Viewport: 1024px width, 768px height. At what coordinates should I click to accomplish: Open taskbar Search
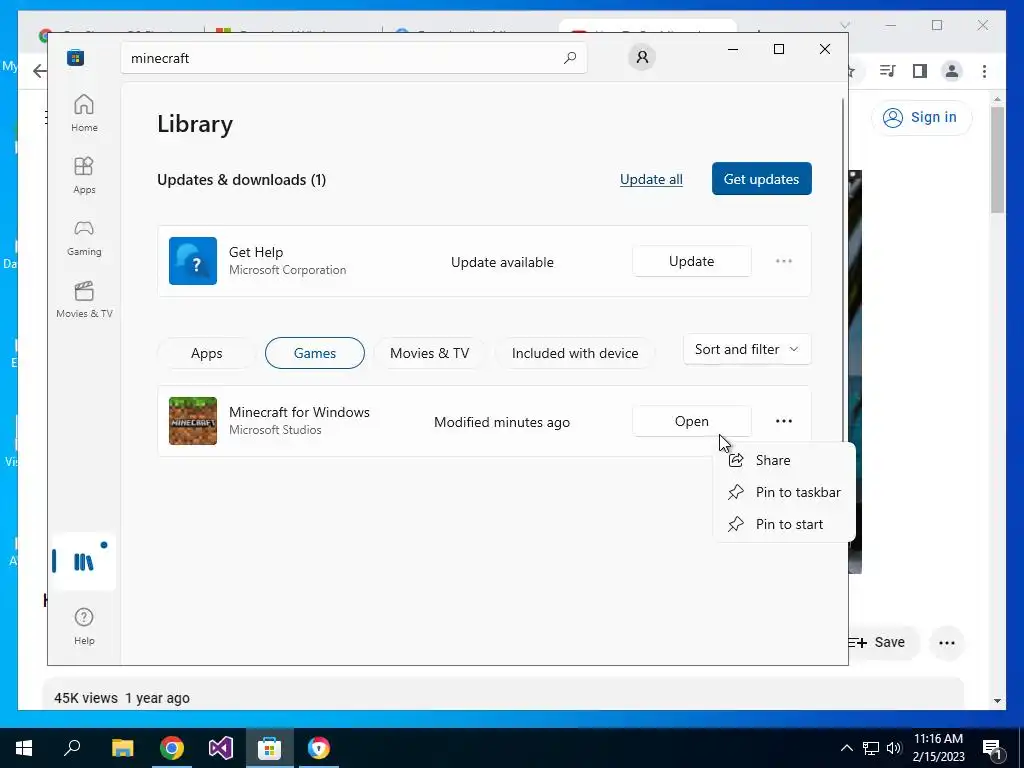(72, 748)
